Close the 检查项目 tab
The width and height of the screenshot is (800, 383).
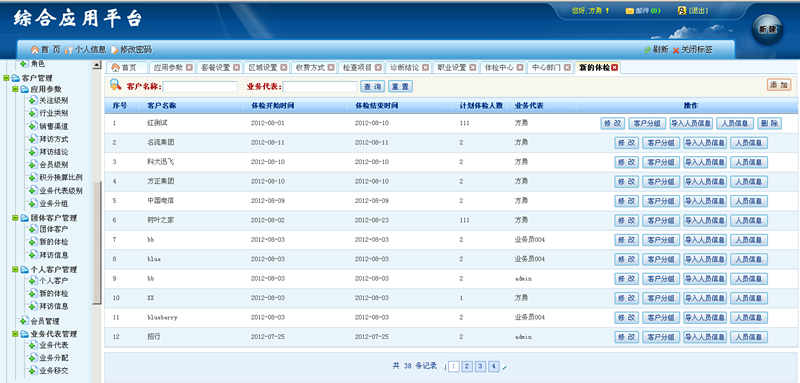click(378, 67)
